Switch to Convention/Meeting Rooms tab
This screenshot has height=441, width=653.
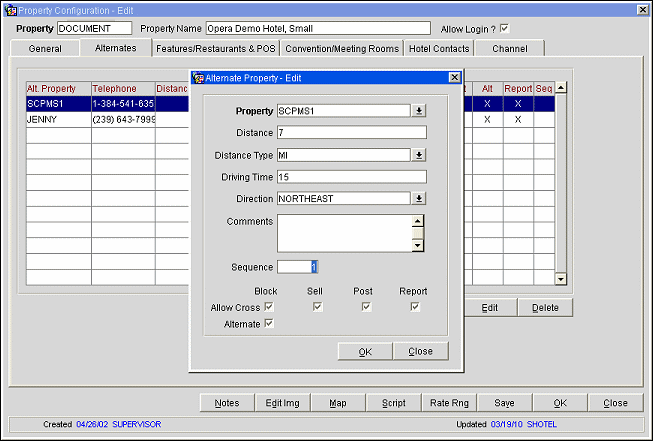coord(342,48)
